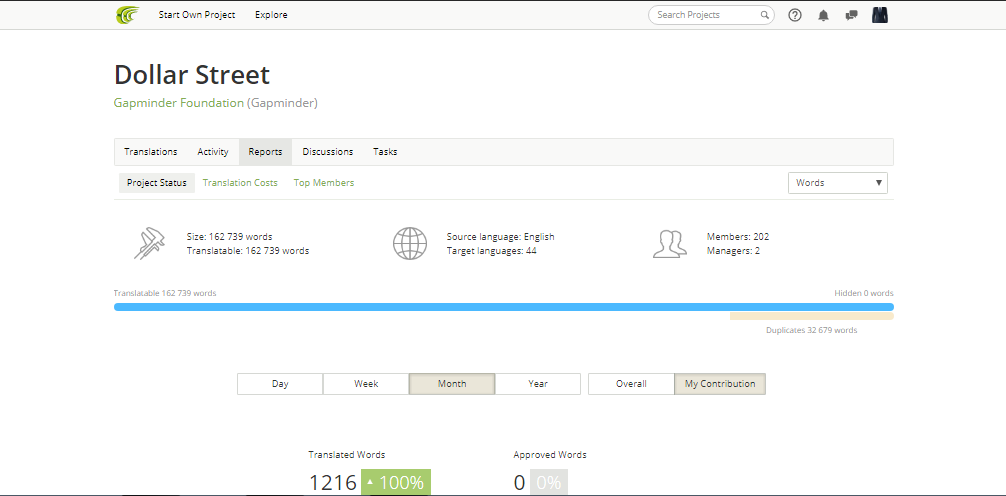Click the 'Translated Words' heading

tap(346, 455)
